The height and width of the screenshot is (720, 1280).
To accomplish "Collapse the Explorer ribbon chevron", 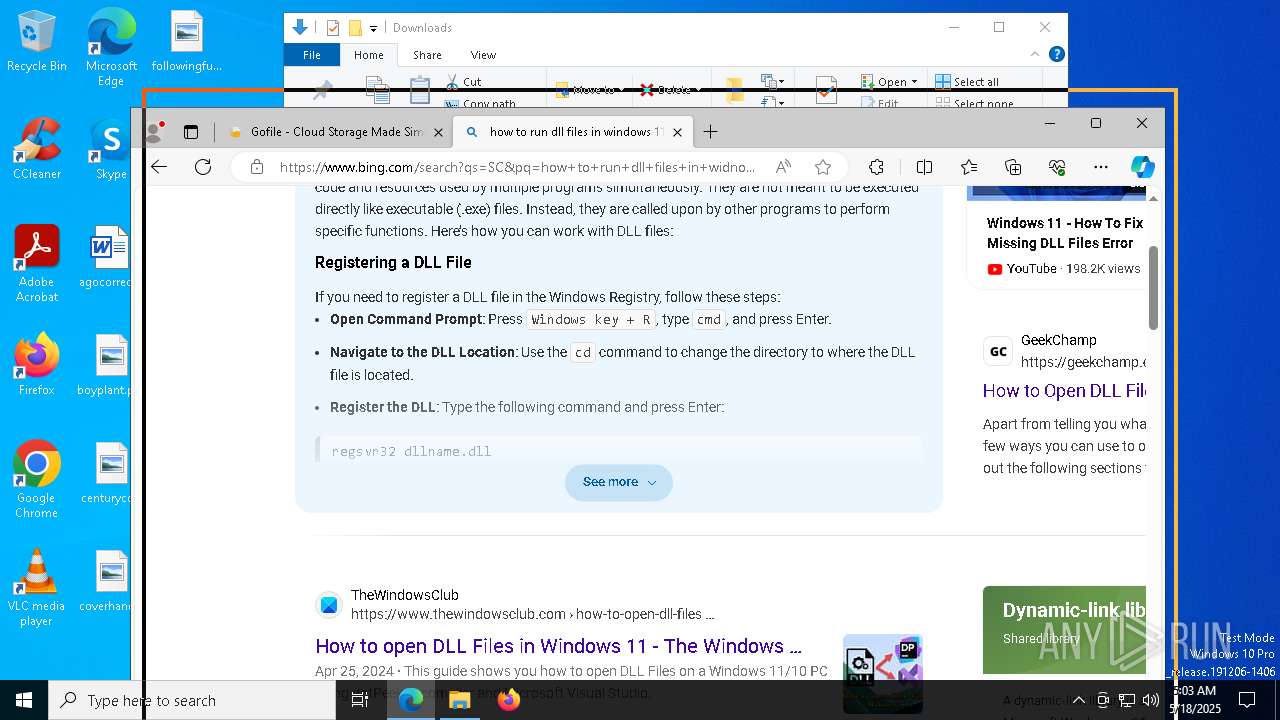I will [1035, 54].
